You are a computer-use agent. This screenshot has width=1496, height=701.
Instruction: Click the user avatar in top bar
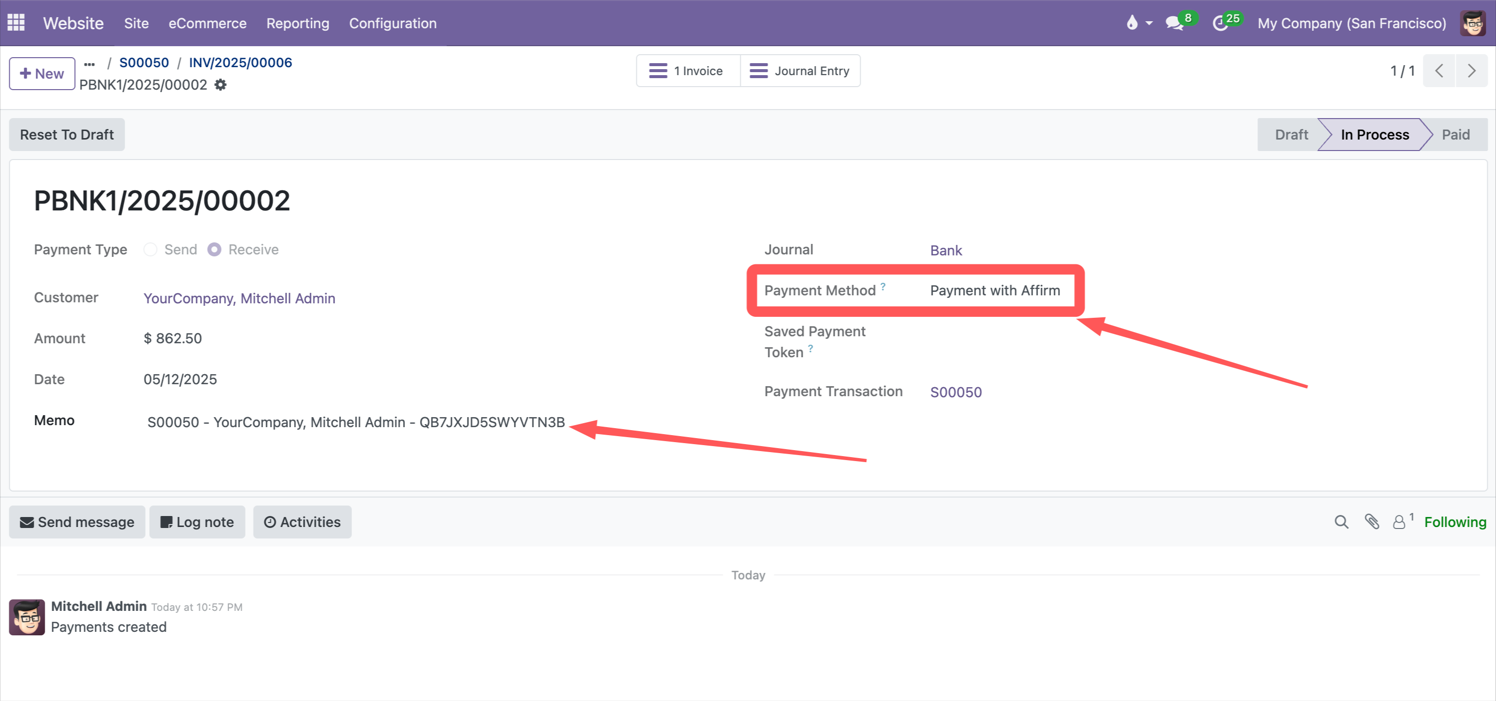click(x=1473, y=22)
